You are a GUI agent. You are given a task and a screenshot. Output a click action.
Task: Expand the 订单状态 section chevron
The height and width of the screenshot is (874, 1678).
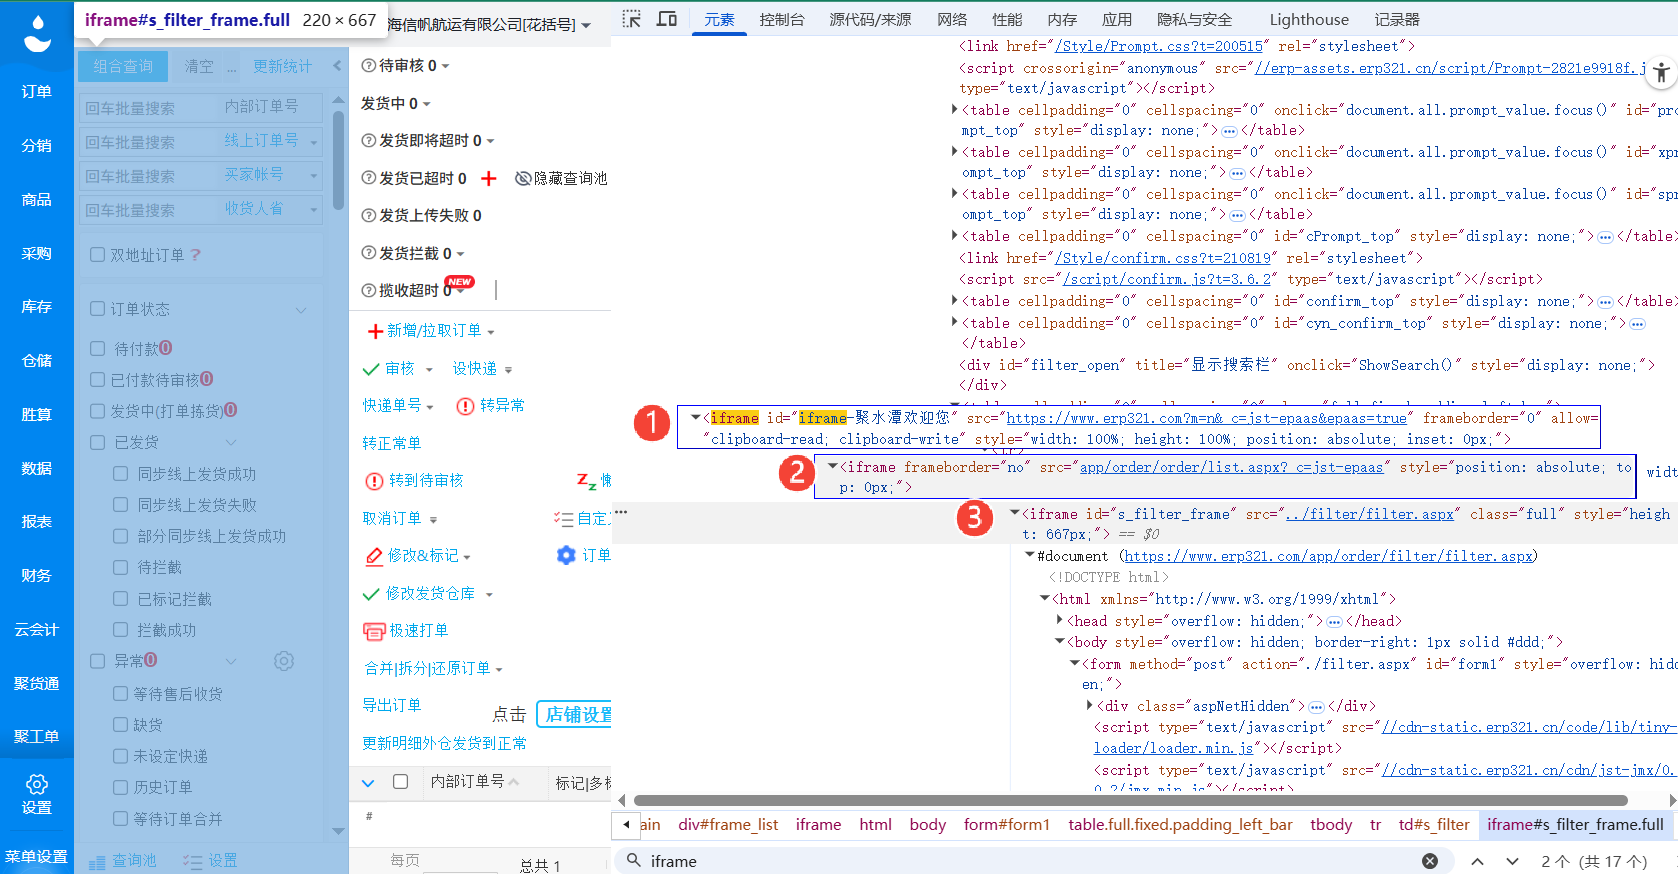301,310
